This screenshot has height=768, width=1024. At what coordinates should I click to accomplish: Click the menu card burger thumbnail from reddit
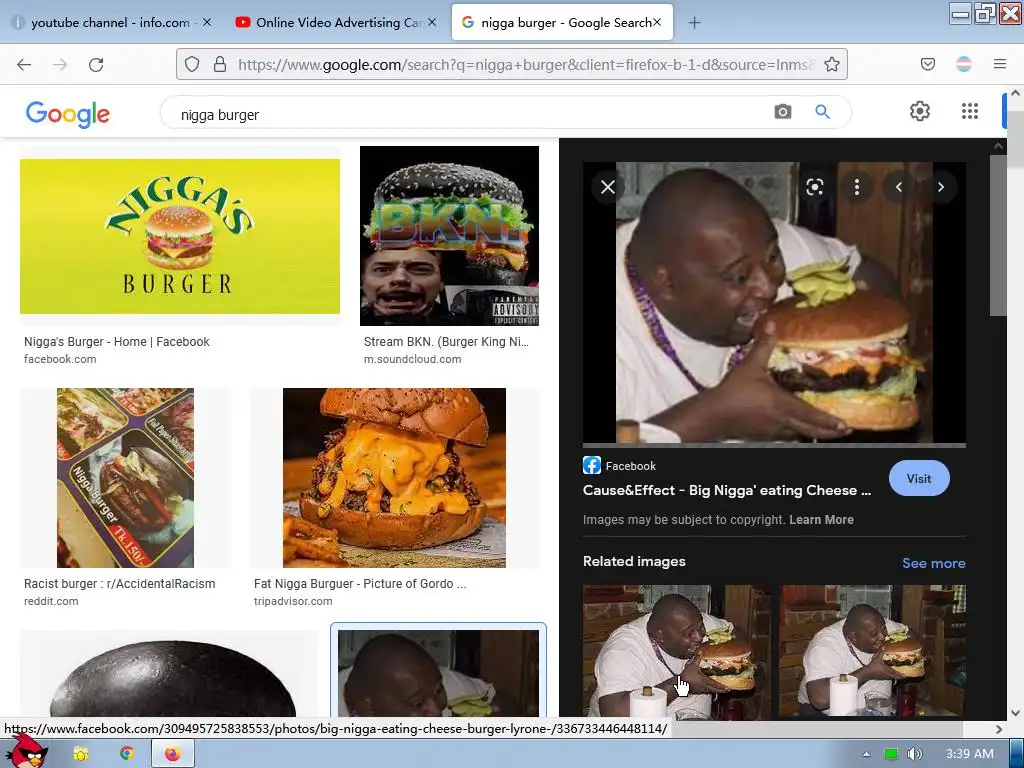point(125,478)
